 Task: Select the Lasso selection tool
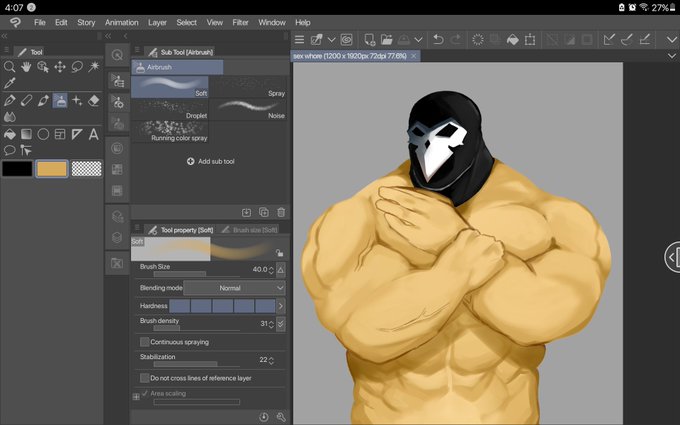point(77,66)
